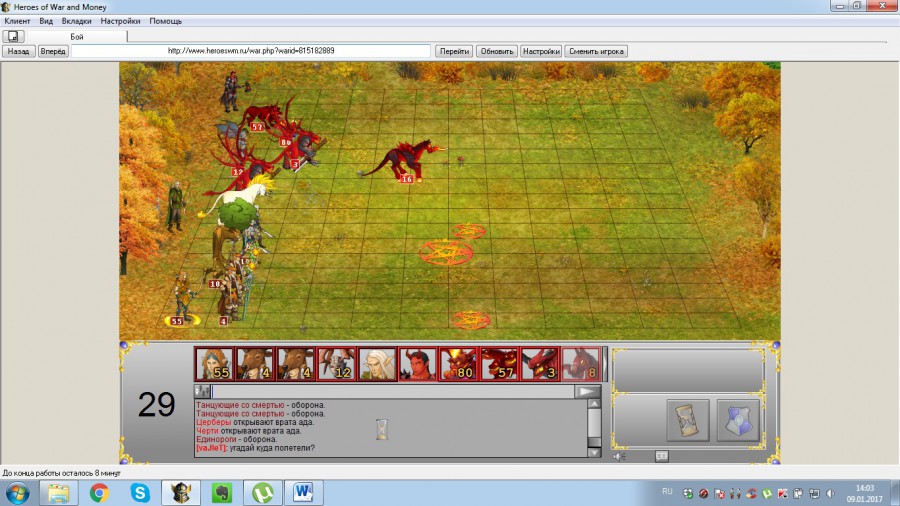Viewport: 900px width, 506px height.
Task: Click the Обновить button
Action: click(496, 51)
